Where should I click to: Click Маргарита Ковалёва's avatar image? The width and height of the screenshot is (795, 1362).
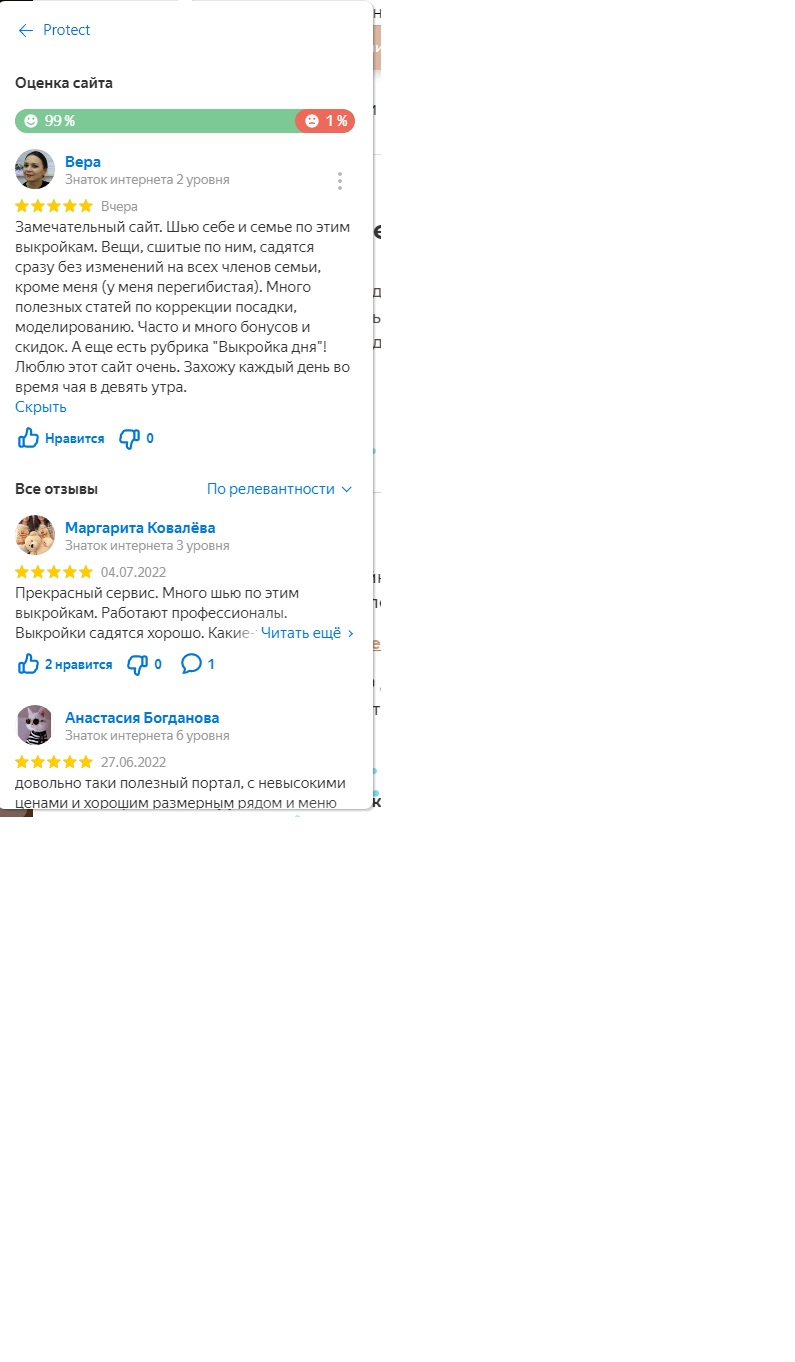[x=35, y=535]
